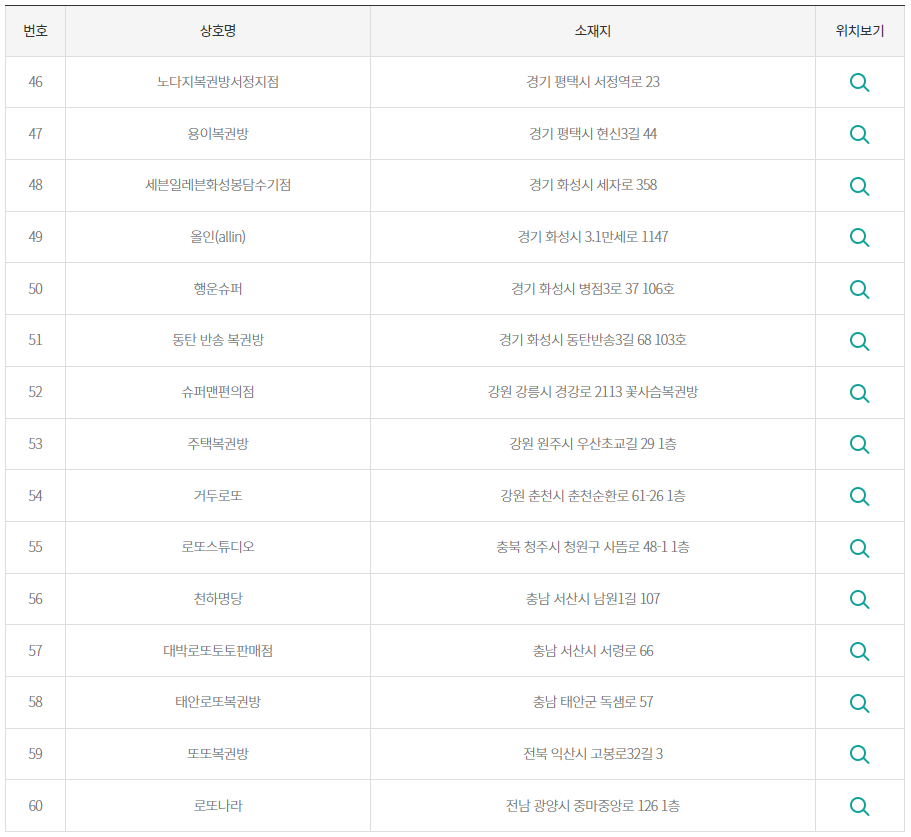The width and height of the screenshot is (911, 837).
Task: Click row number 58
Action: [x=35, y=702]
